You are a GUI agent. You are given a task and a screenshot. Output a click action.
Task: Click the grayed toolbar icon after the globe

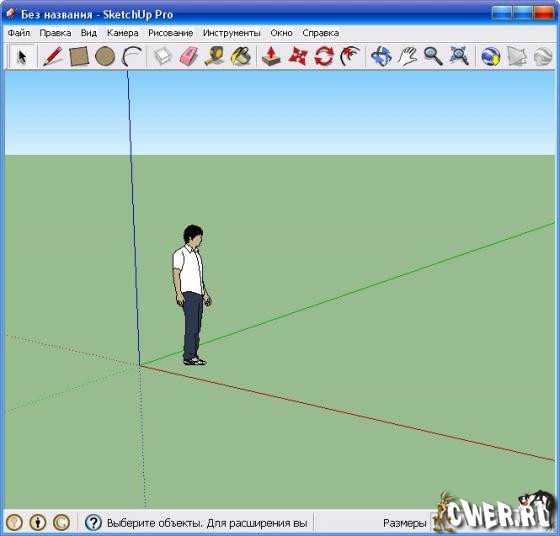point(517,56)
